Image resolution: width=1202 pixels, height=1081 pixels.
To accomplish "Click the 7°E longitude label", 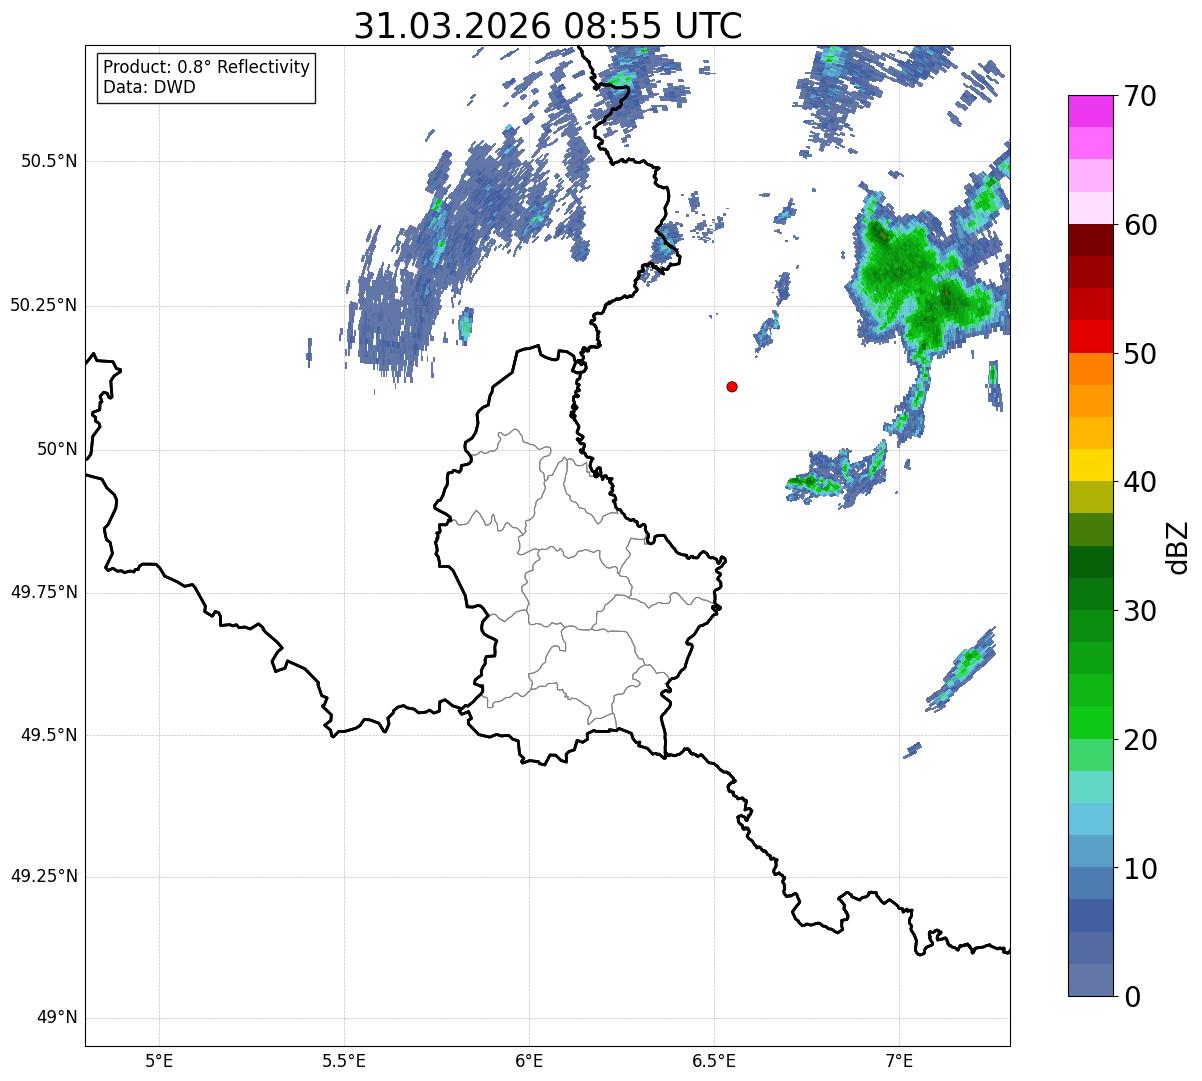I will click(899, 1062).
